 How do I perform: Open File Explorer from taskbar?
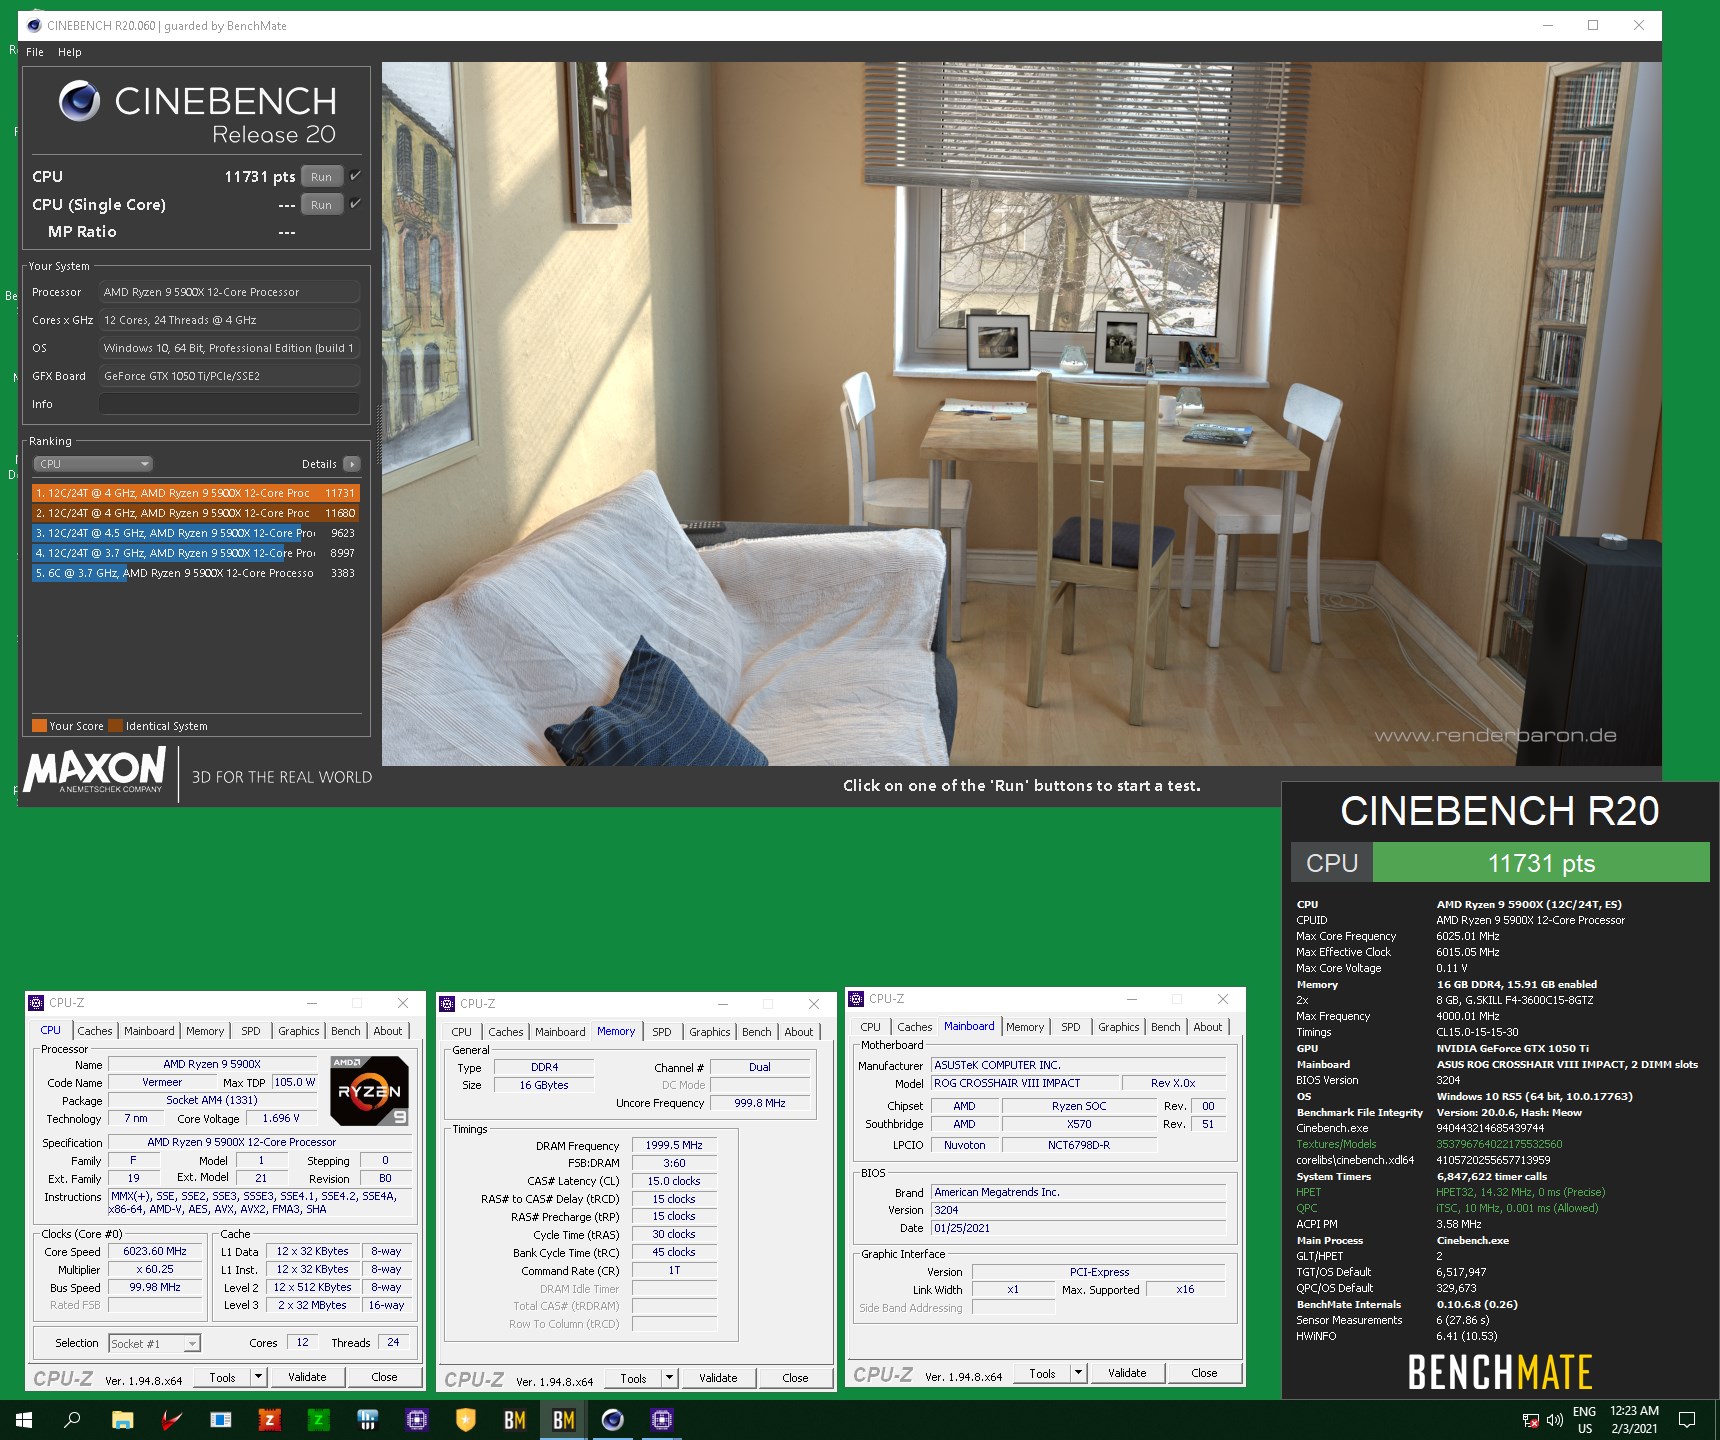pos(122,1420)
